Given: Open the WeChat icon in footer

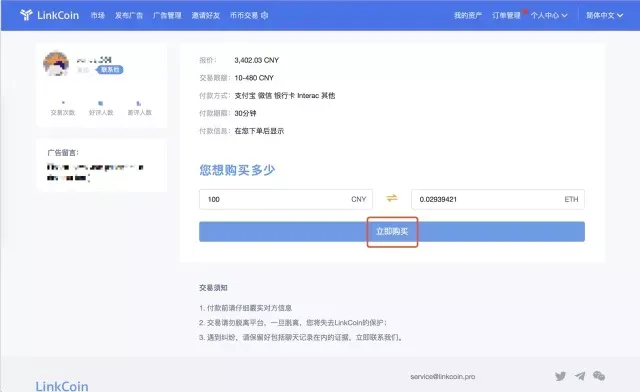Looking at the screenshot, I should coord(599,376).
